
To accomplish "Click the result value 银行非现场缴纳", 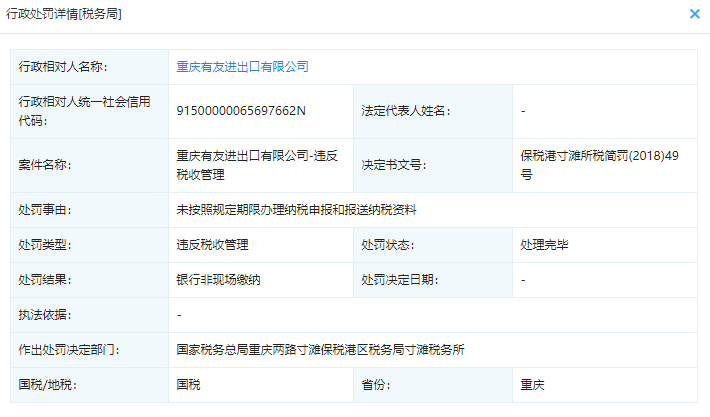I will coord(218,280).
